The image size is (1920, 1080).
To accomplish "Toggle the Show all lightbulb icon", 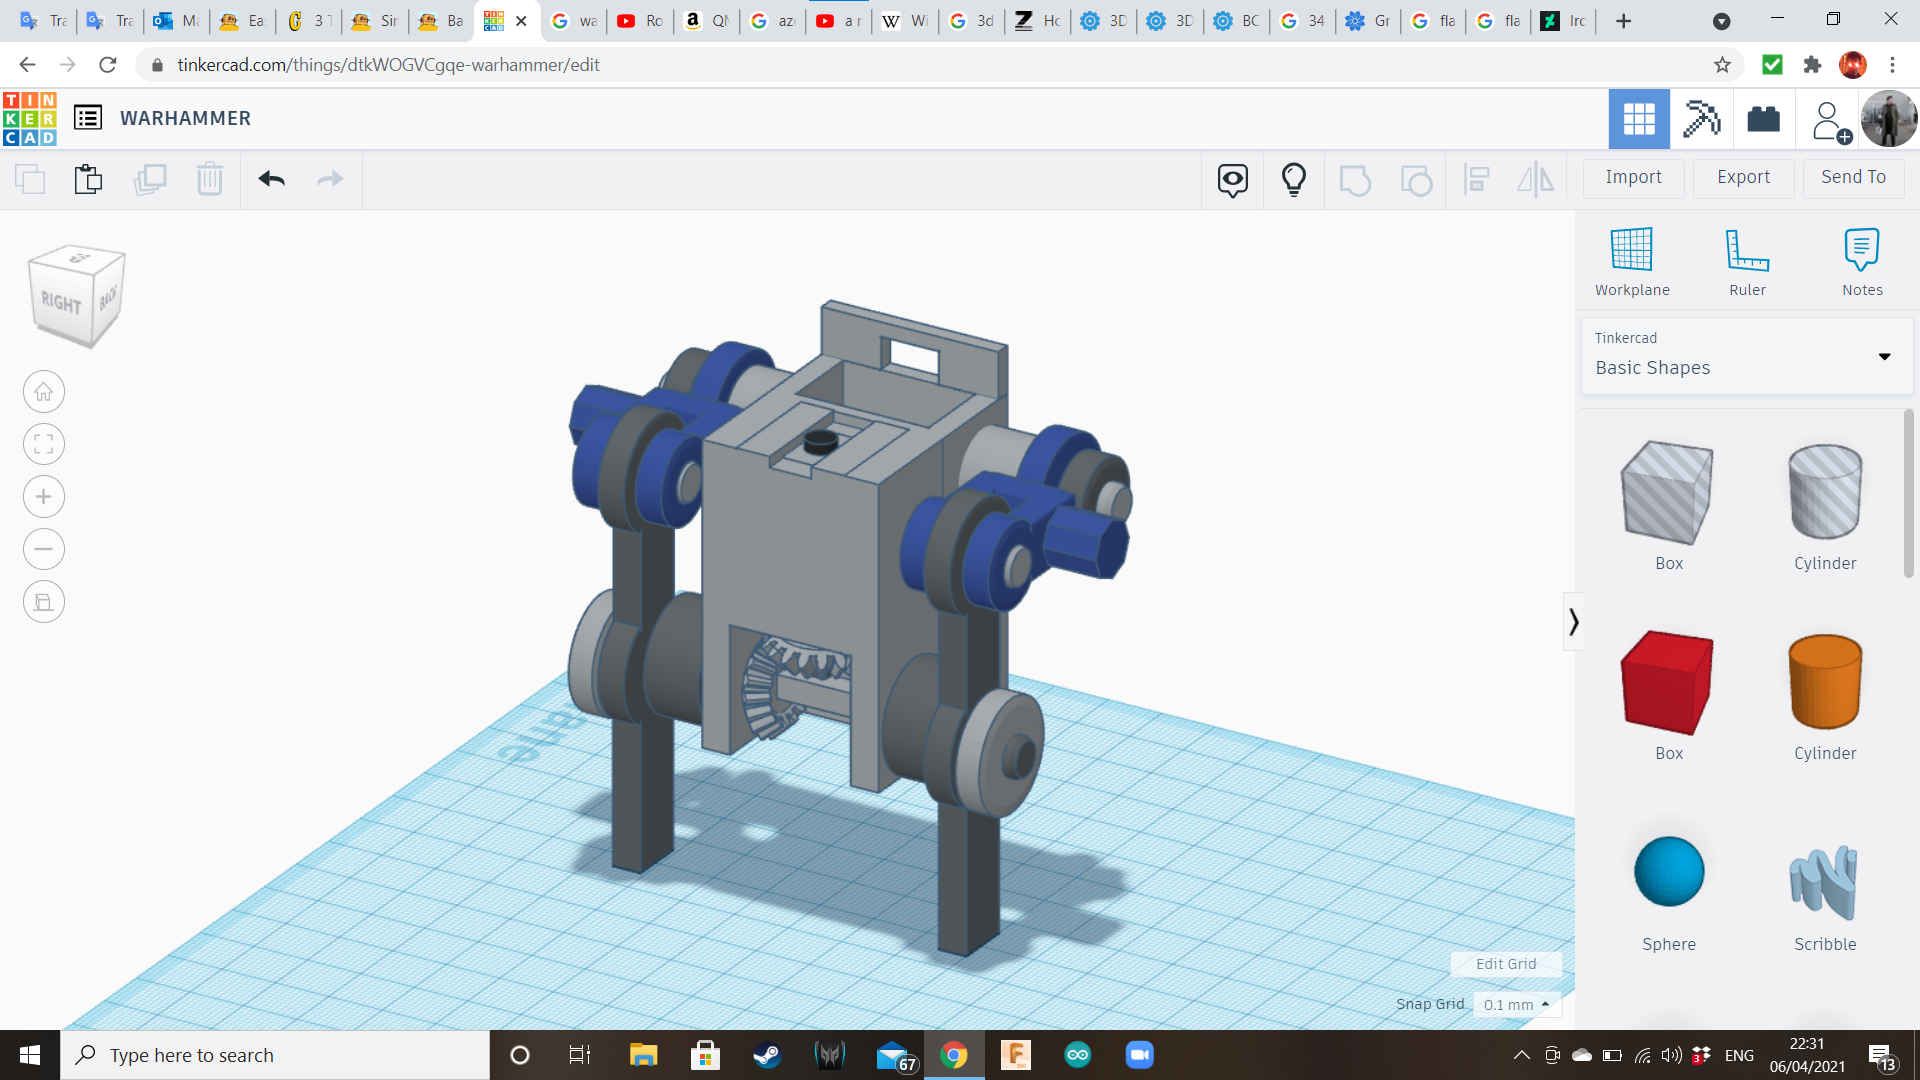I will tap(1293, 179).
